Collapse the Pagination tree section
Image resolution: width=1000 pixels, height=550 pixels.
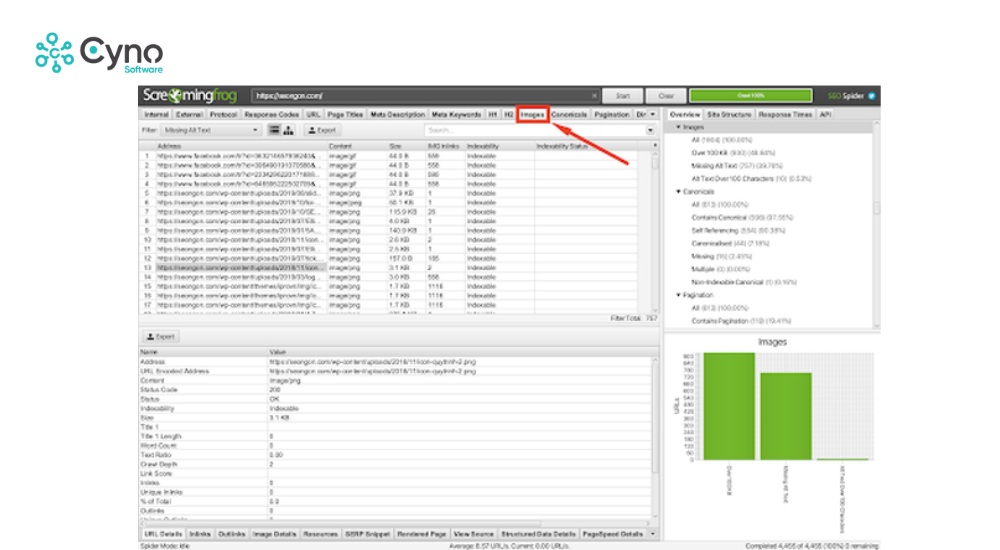679,296
